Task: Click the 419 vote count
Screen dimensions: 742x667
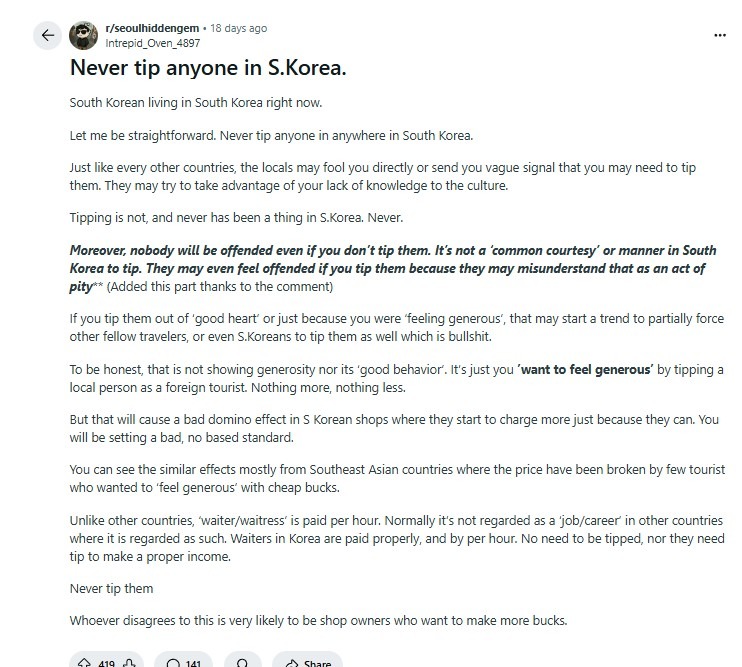Action: click(x=106, y=663)
